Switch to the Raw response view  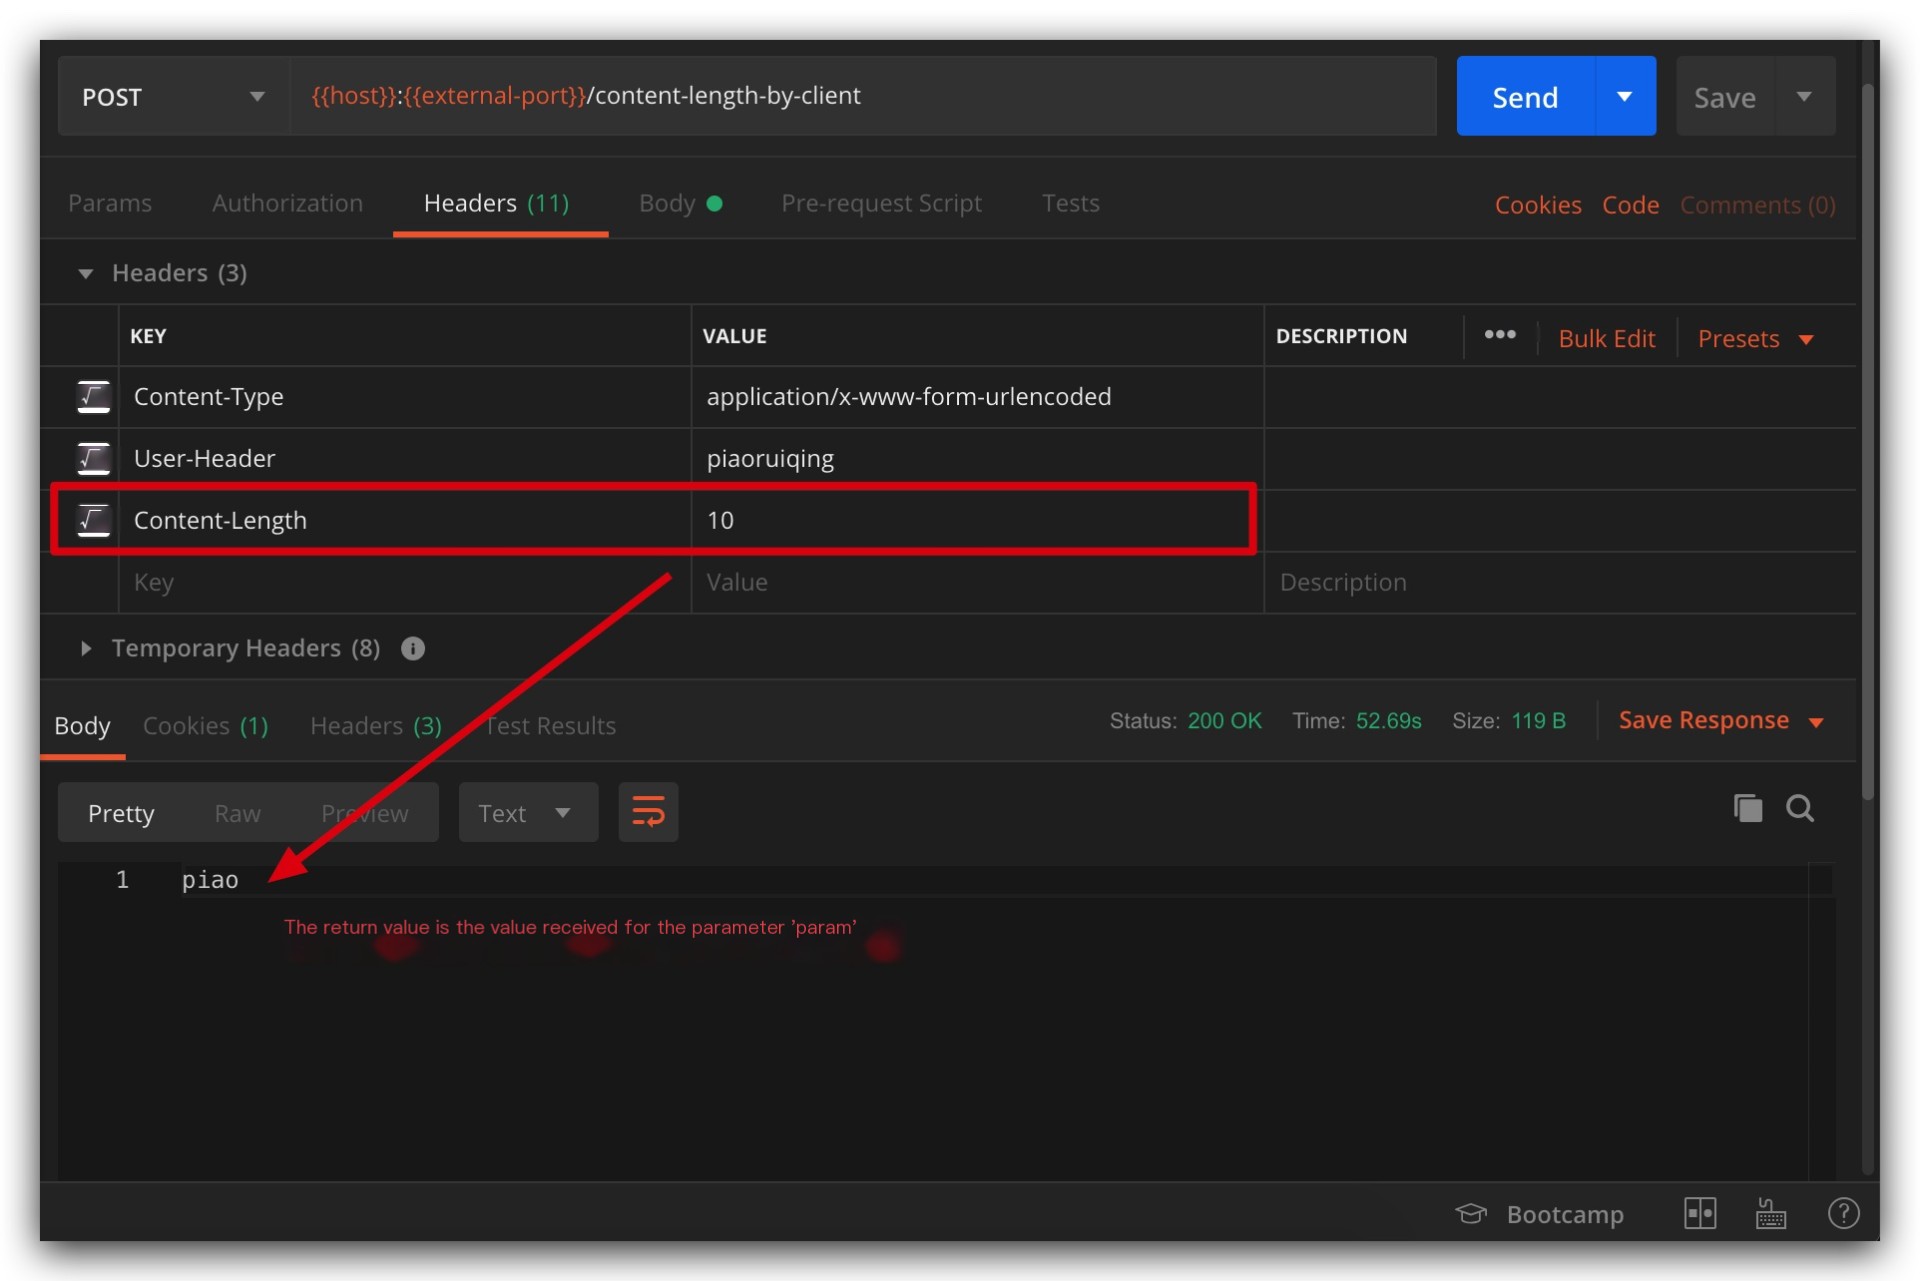click(x=238, y=813)
